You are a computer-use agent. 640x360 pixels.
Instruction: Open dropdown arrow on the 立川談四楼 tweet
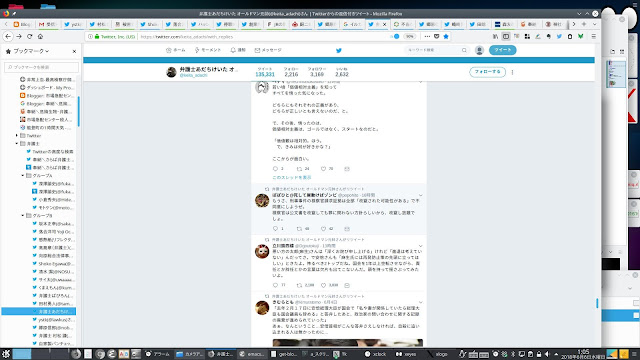pos(420,246)
